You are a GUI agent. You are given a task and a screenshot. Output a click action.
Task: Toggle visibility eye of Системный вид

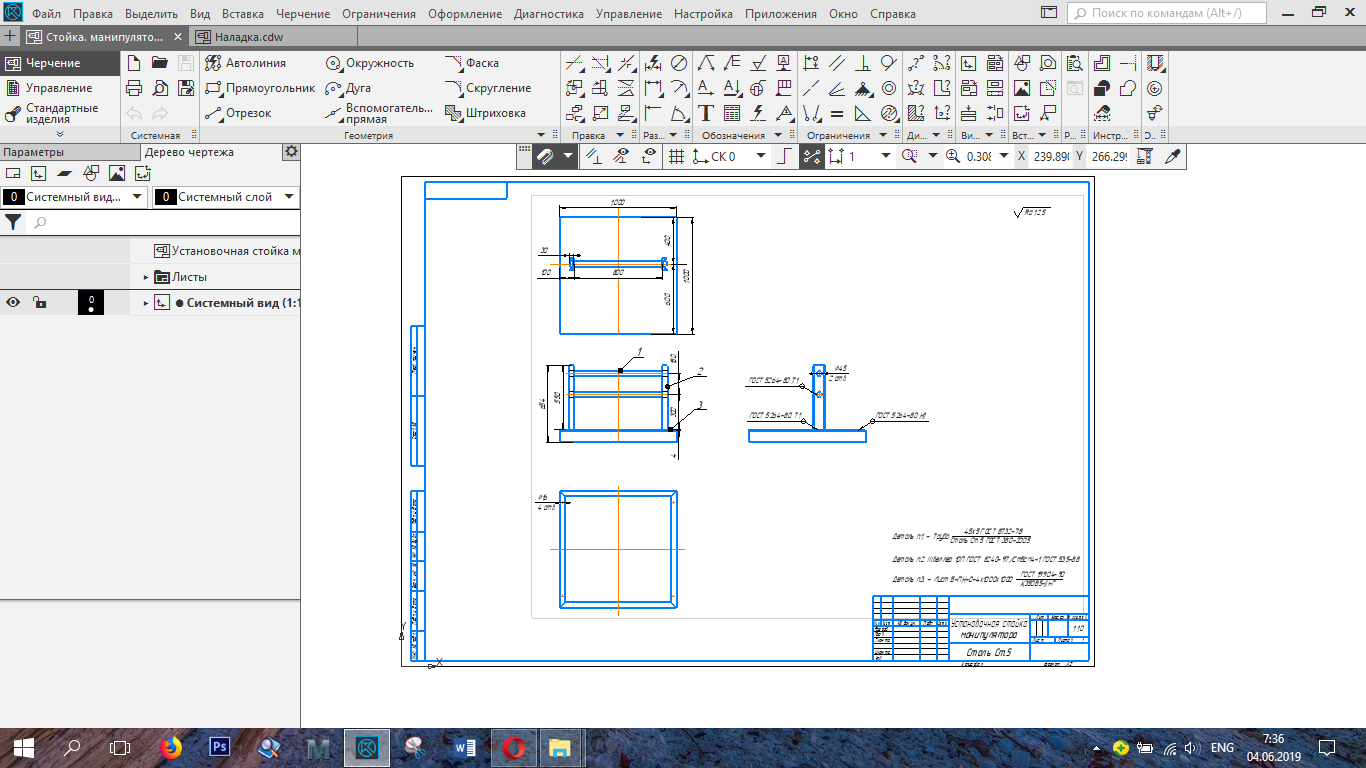coord(14,303)
